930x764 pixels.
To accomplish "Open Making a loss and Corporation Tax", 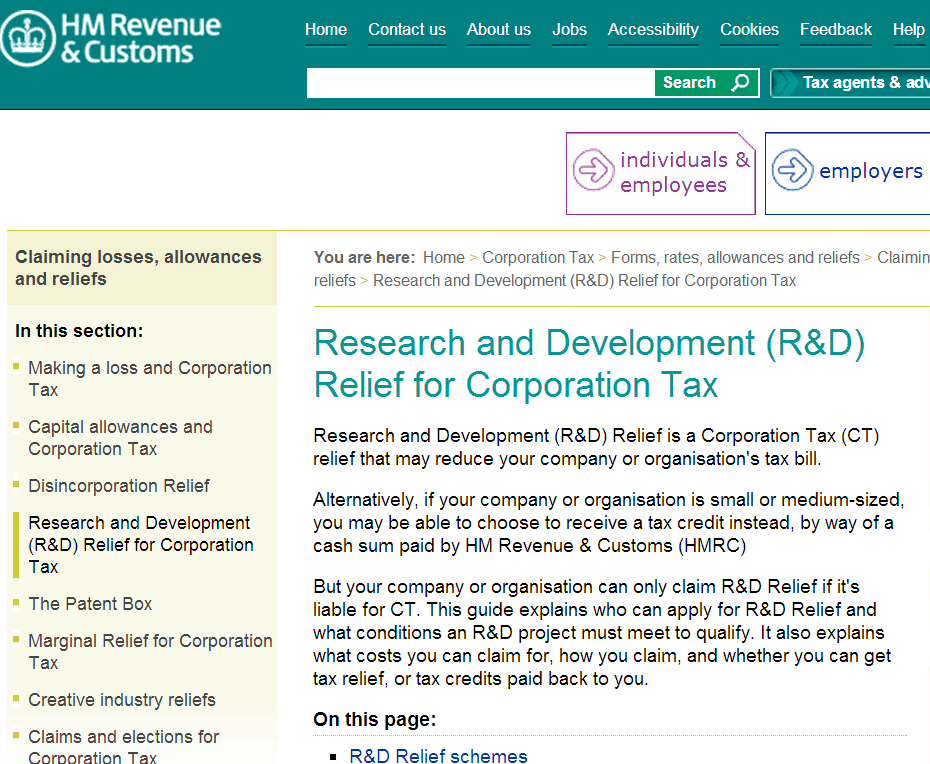I will tap(149, 378).
